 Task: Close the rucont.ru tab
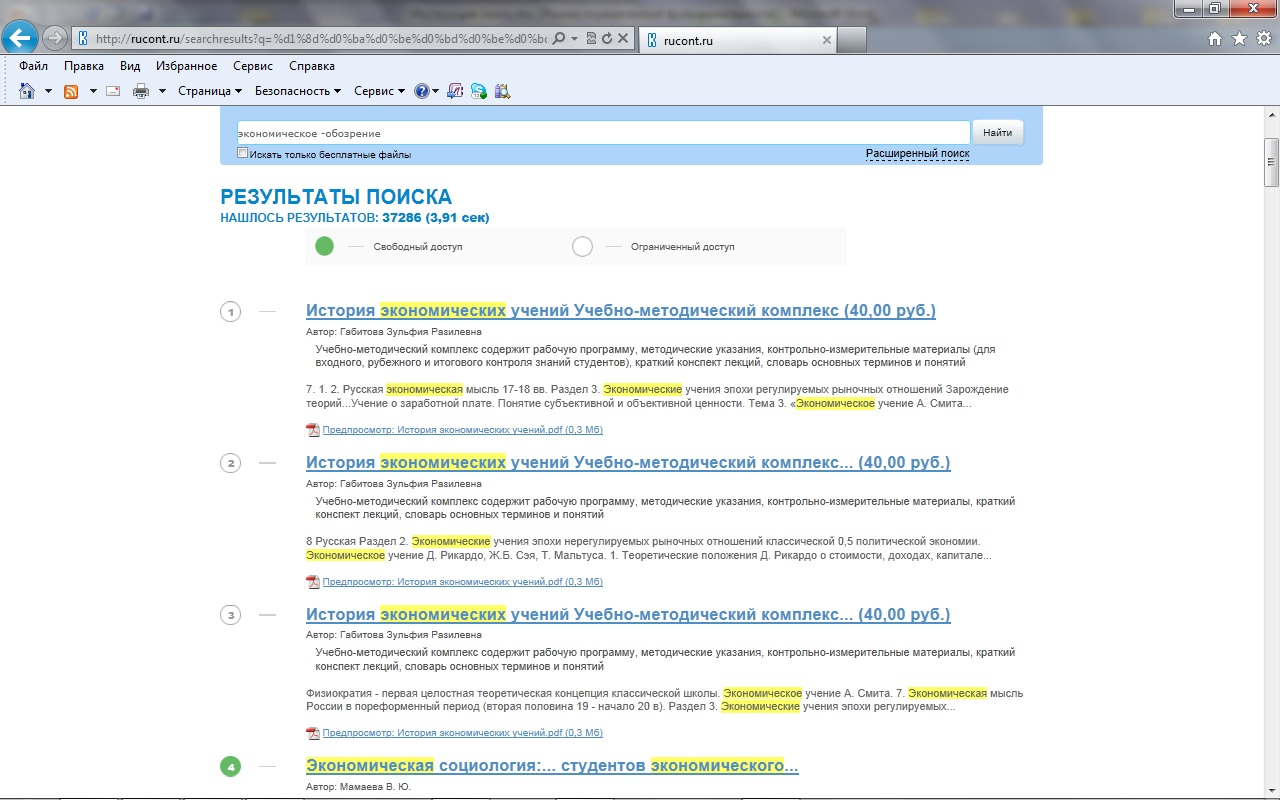[826, 40]
